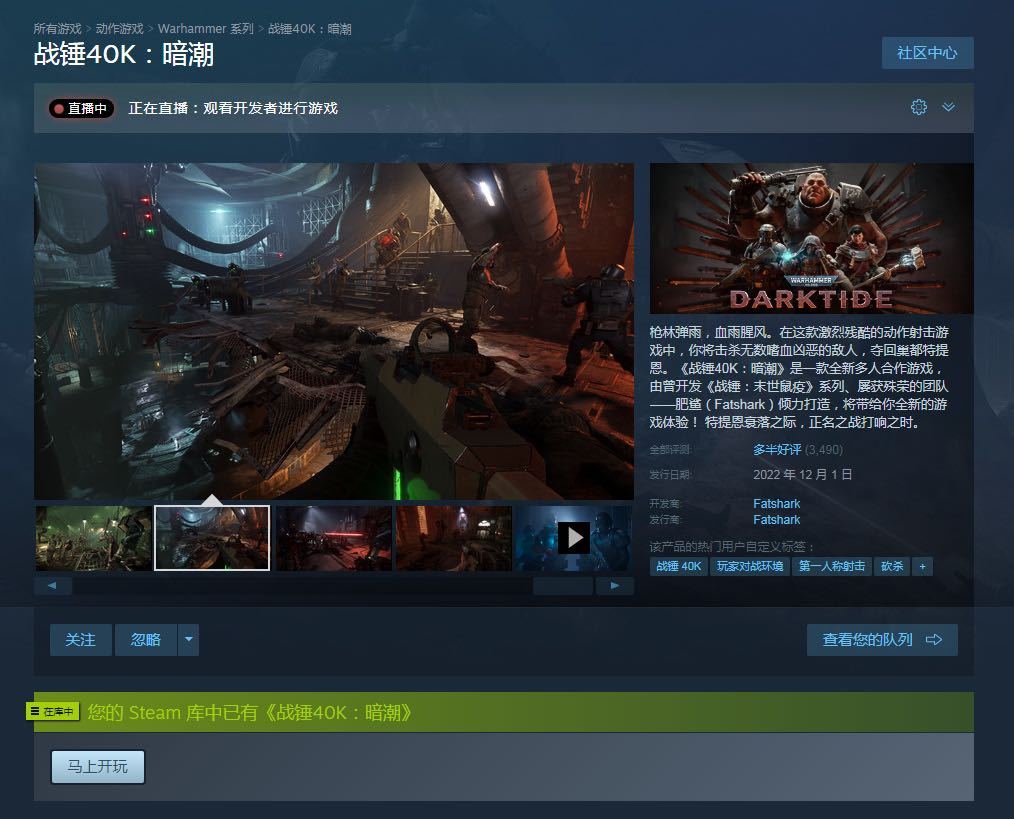Click the red 直播中 live badge

(80, 107)
